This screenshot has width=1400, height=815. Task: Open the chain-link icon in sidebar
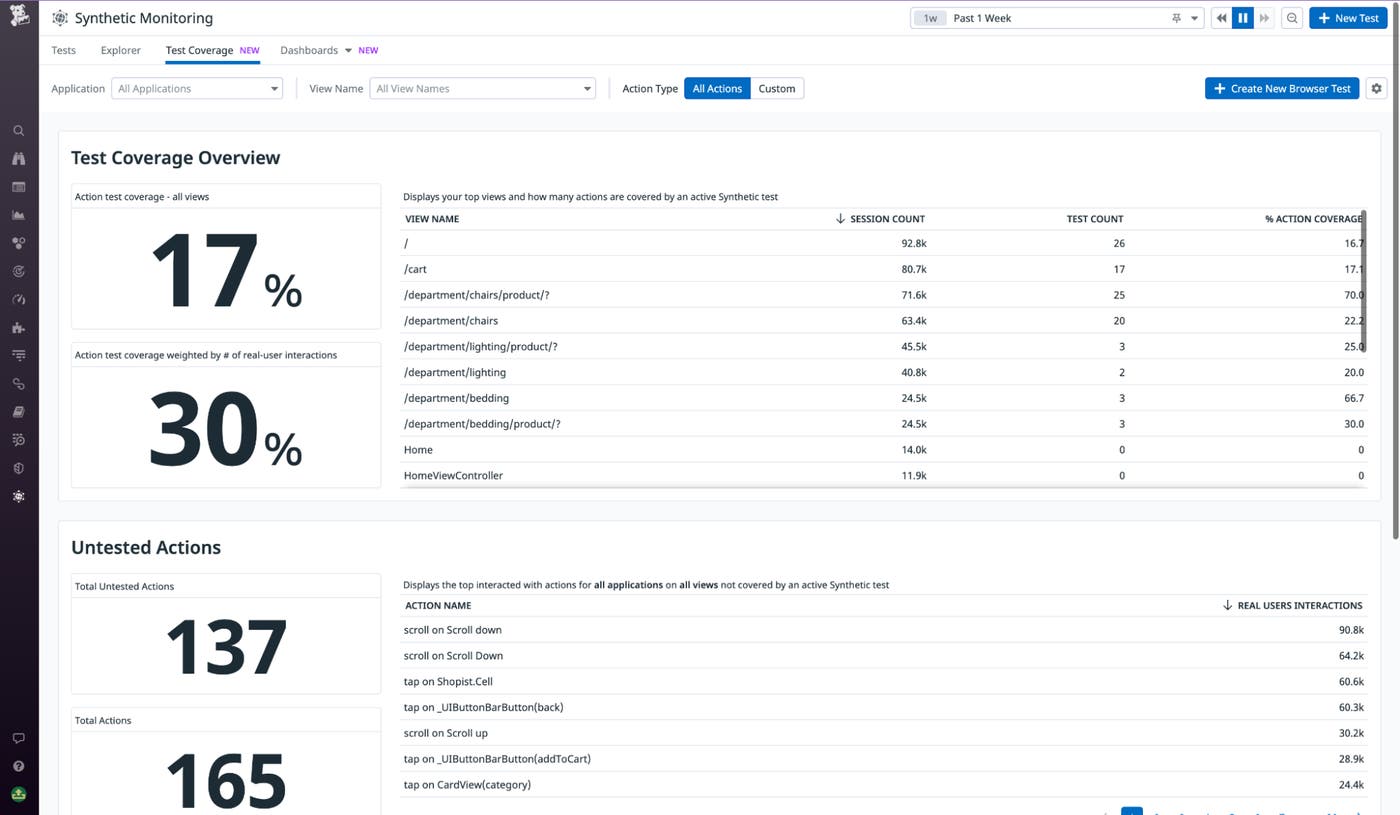(19, 384)
